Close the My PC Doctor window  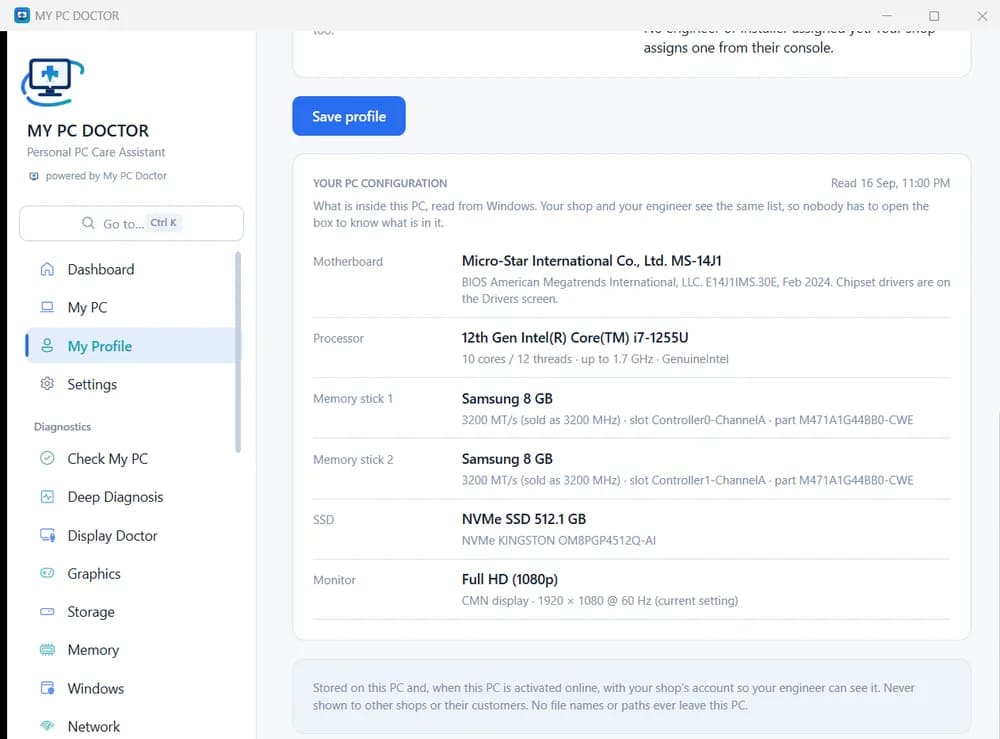tap(982, 15)
